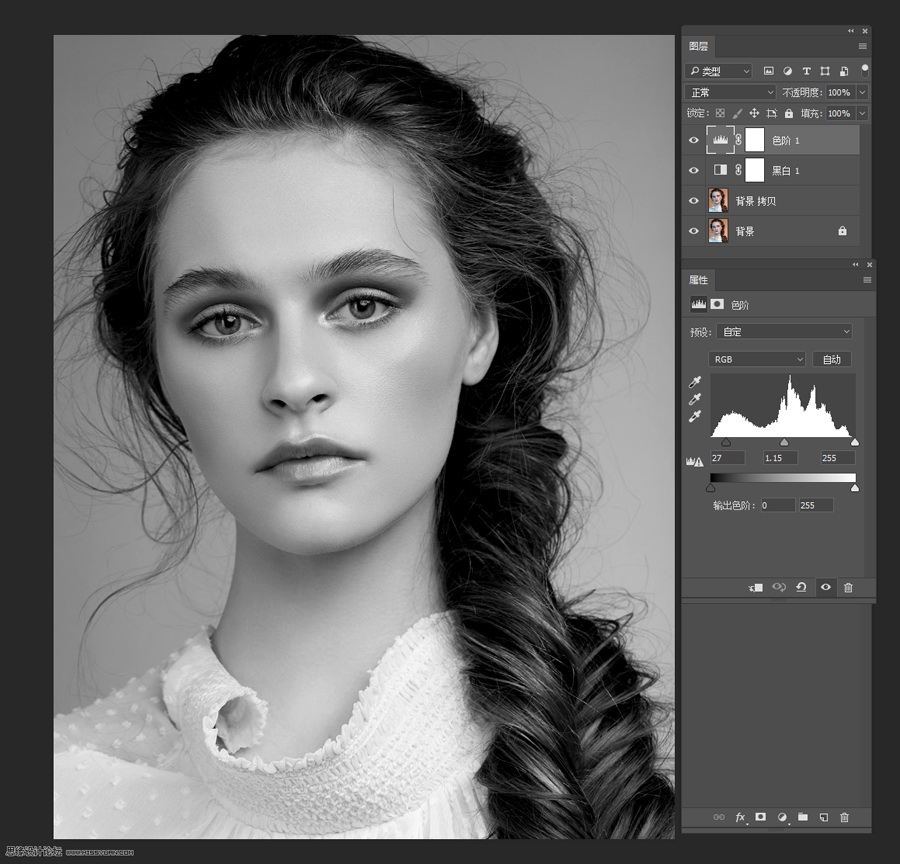Screen dimensions: 900x864
Task: Filter layers by shape layer icon
Action: pyautogui.click(x=825, y=71)
